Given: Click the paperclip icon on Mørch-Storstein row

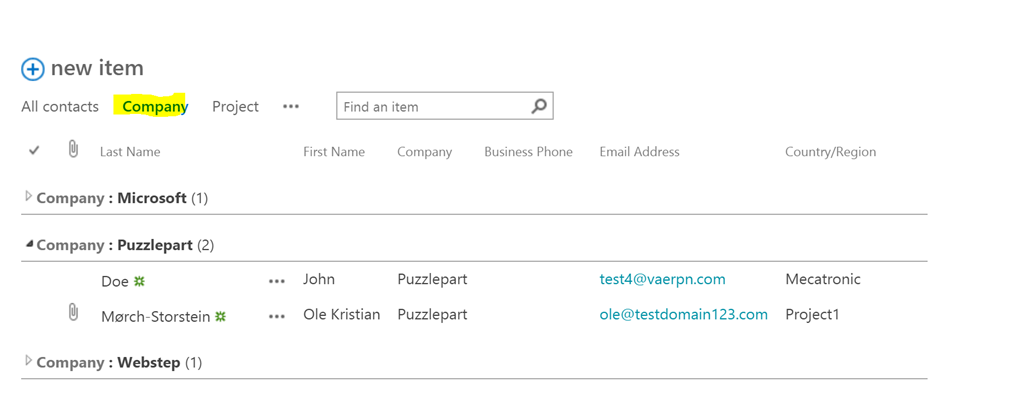Looking at the screenshot, I should (x=73, y=313).
